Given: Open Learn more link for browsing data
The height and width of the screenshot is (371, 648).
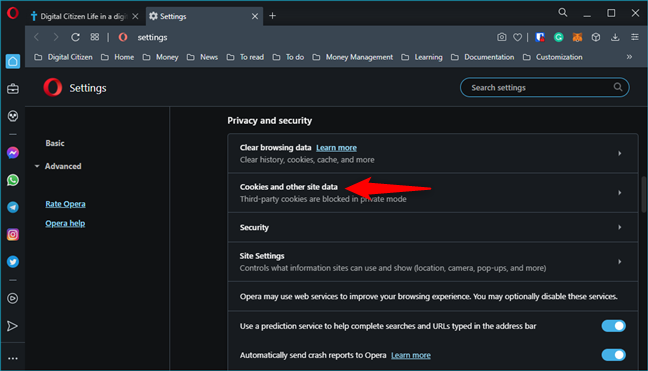Looking at the screenshot, I should tap(336, 147).
